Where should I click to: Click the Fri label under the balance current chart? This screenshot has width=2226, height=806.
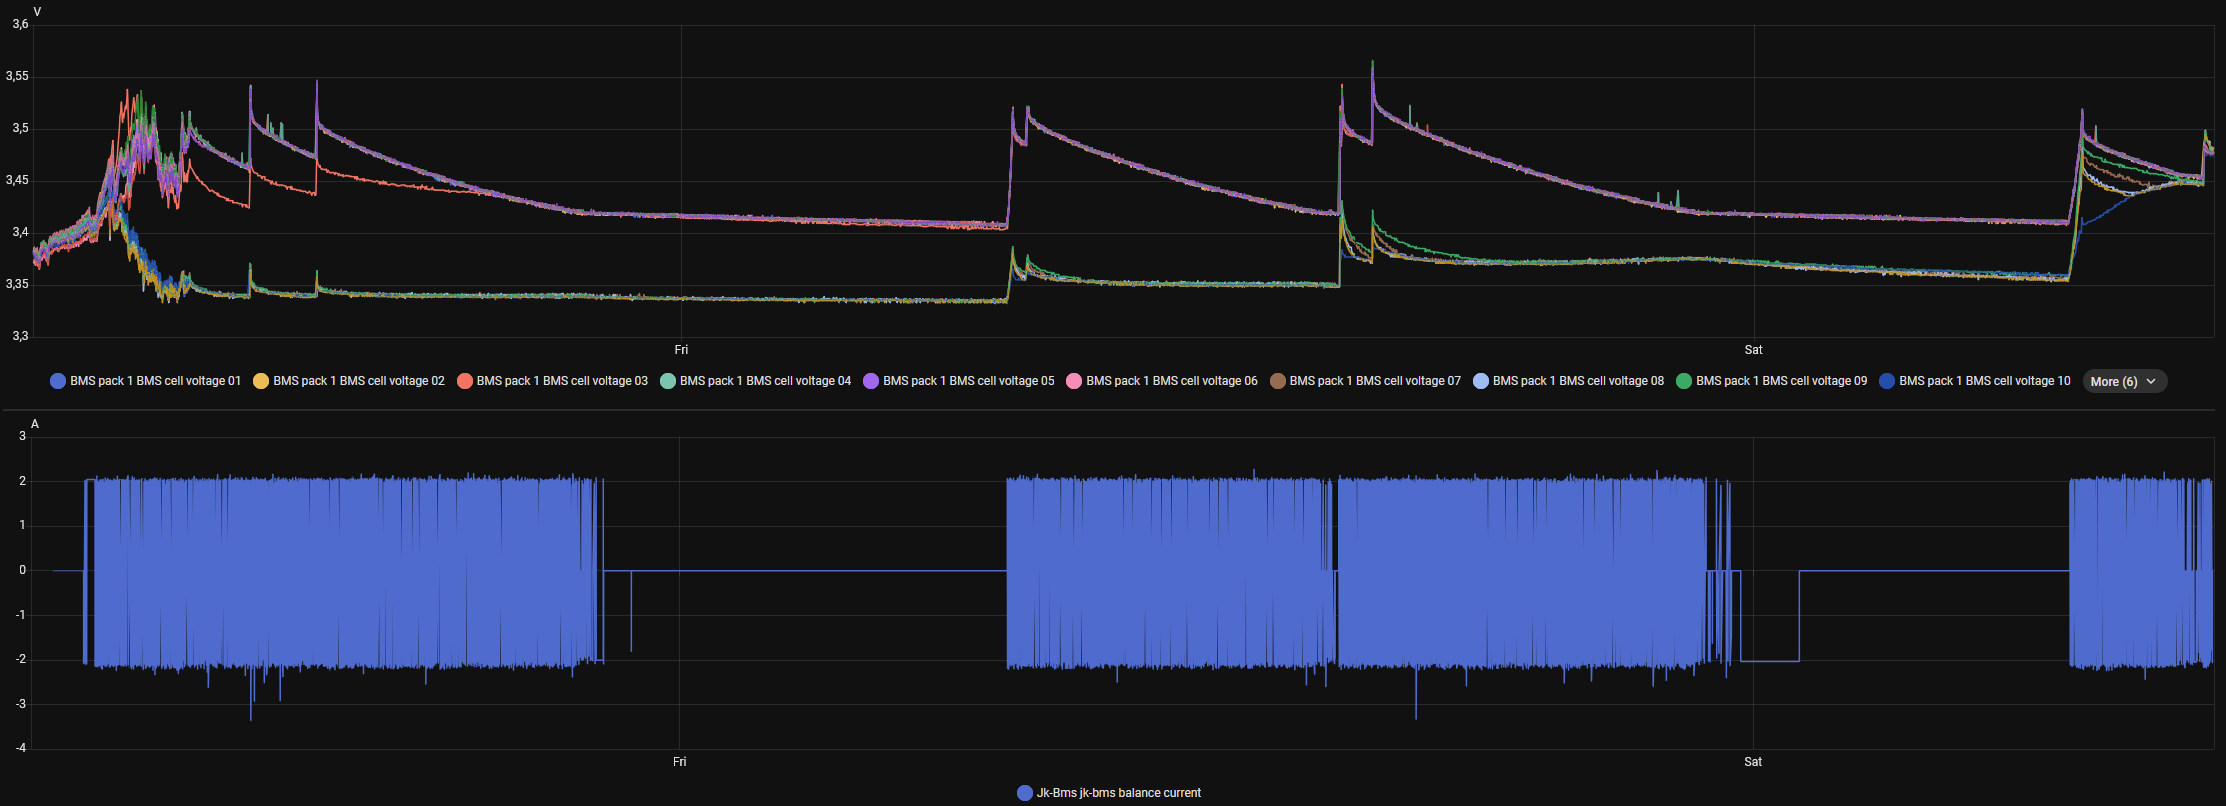click(680, 762)
